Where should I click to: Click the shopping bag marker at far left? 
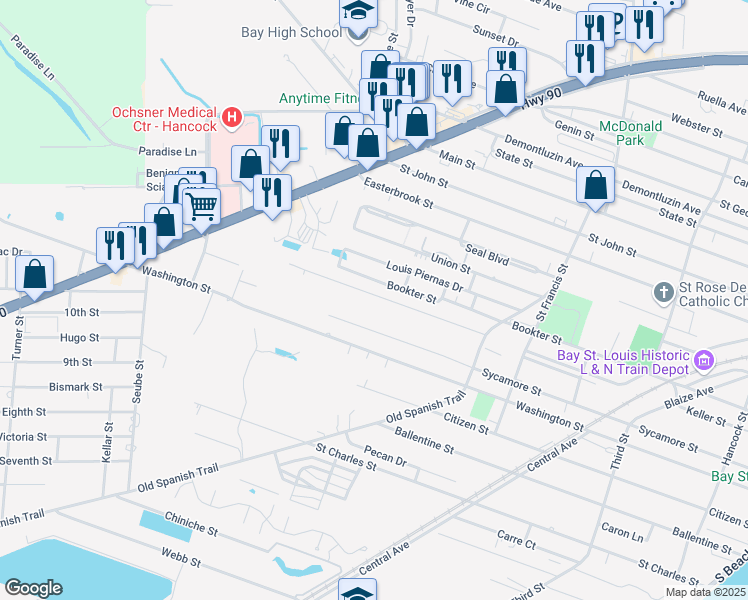(x=34, y=275)
